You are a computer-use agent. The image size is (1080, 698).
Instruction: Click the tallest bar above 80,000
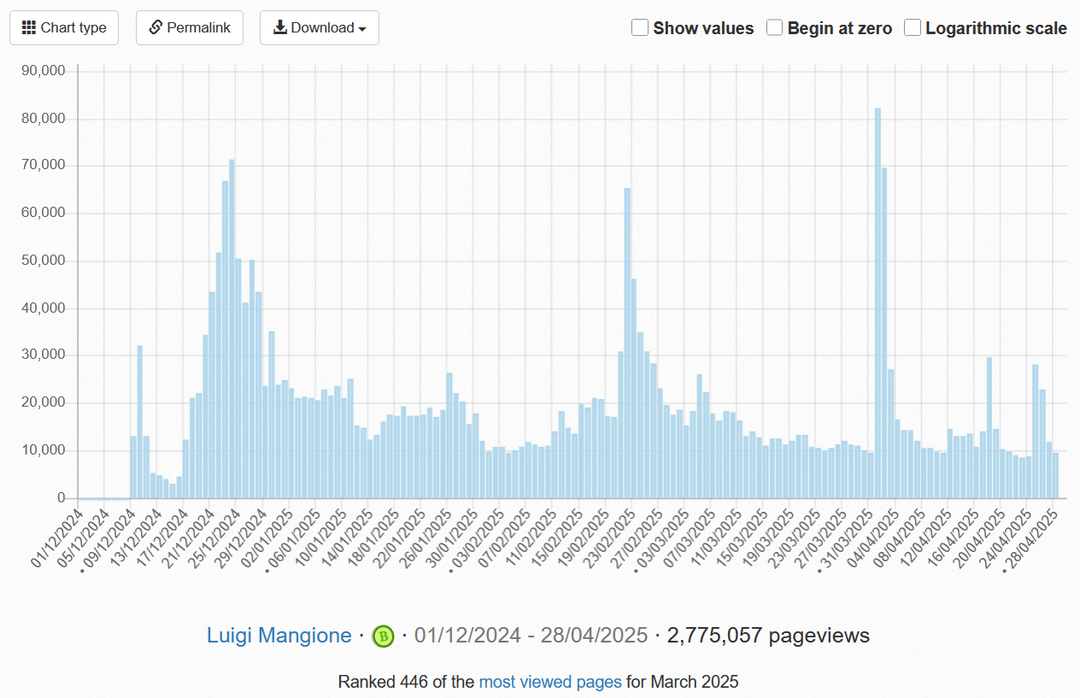click(878, 300)
